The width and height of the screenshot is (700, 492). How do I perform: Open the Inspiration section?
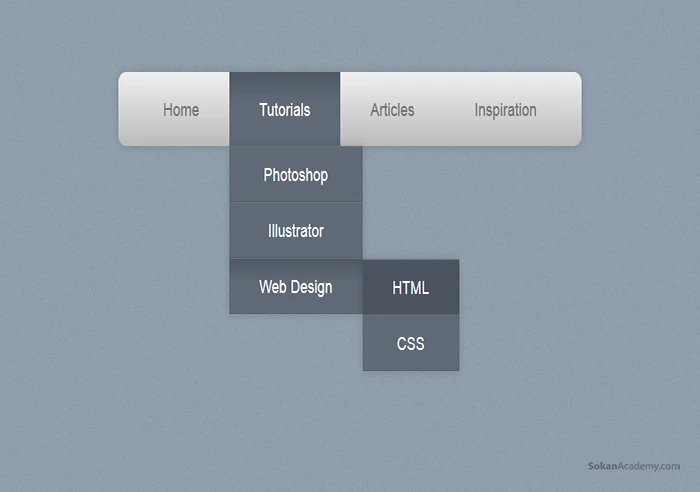click(x=505, y=110)
